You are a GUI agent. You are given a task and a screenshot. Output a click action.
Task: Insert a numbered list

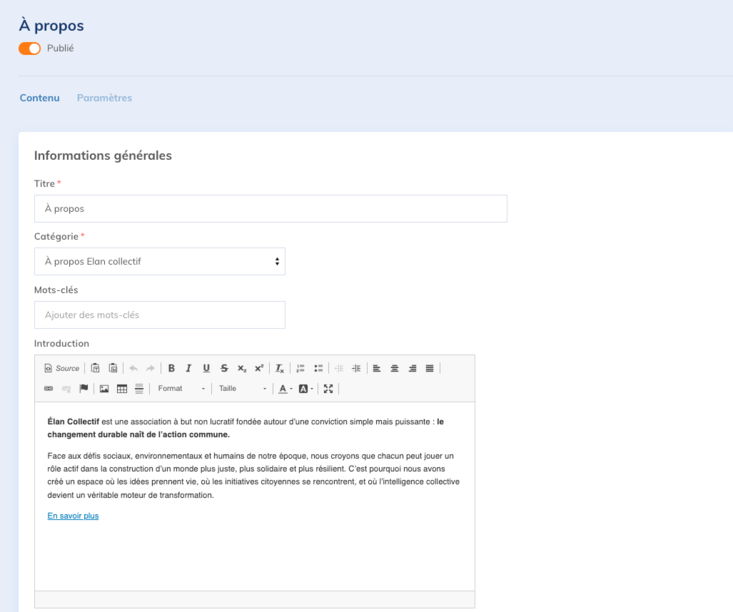[301, 368]
